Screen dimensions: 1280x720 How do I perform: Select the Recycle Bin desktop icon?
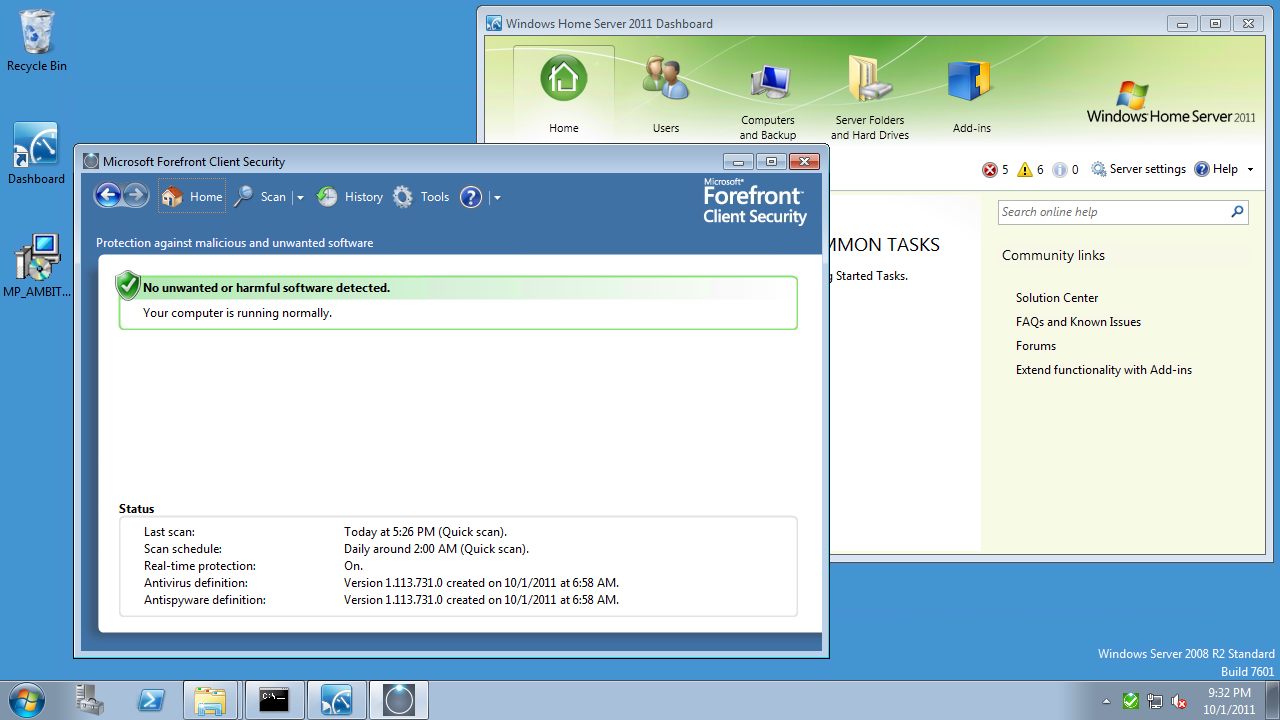[36, 41]
